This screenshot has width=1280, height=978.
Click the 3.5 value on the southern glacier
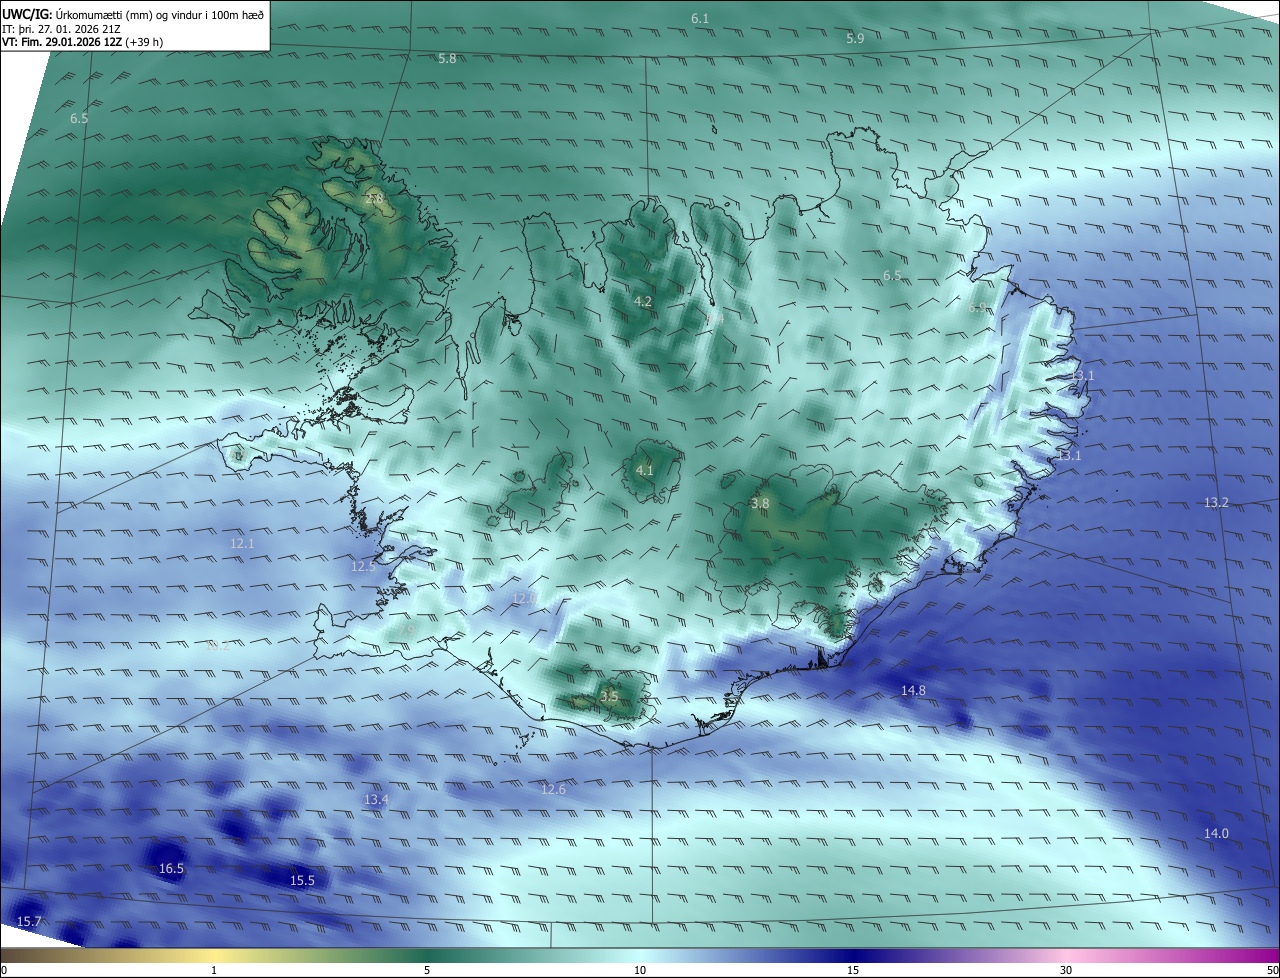pyautogui.click(x=609, y=696)
